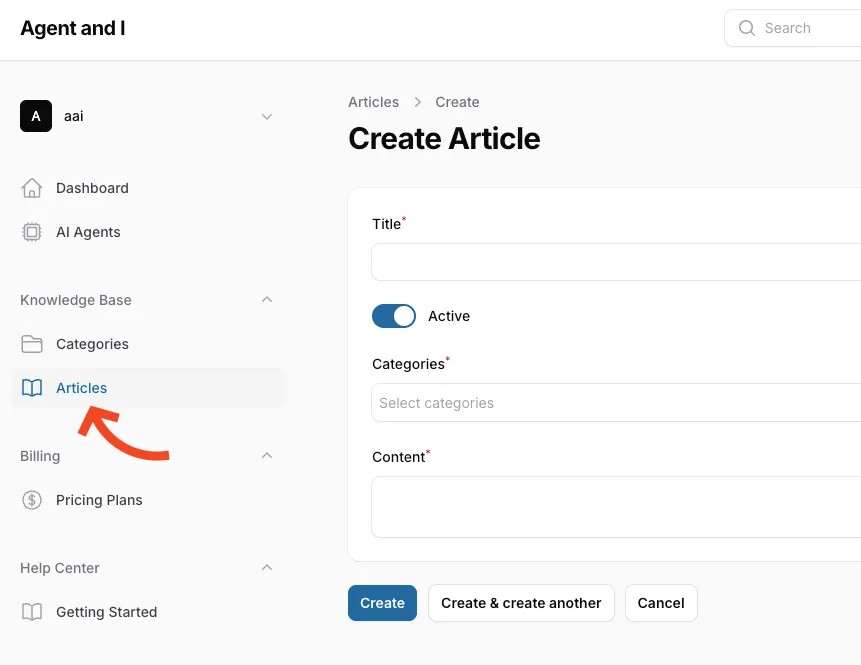This screenshot has height=665, width=861.
Task: Click the Getting Started book icon
Action: (x=32, y=612)
